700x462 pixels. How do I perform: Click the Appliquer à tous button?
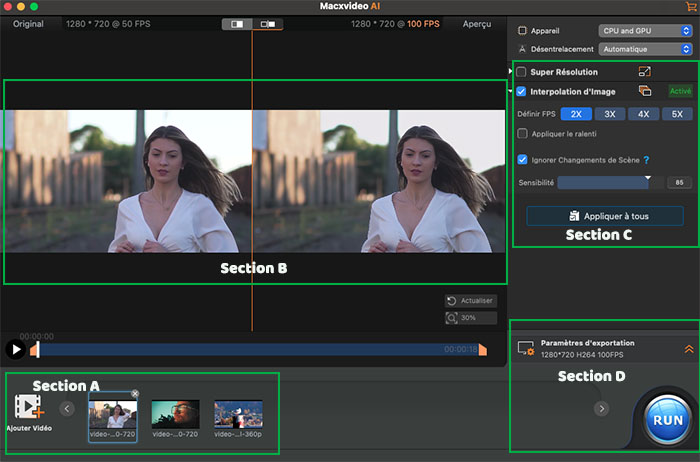605,216
